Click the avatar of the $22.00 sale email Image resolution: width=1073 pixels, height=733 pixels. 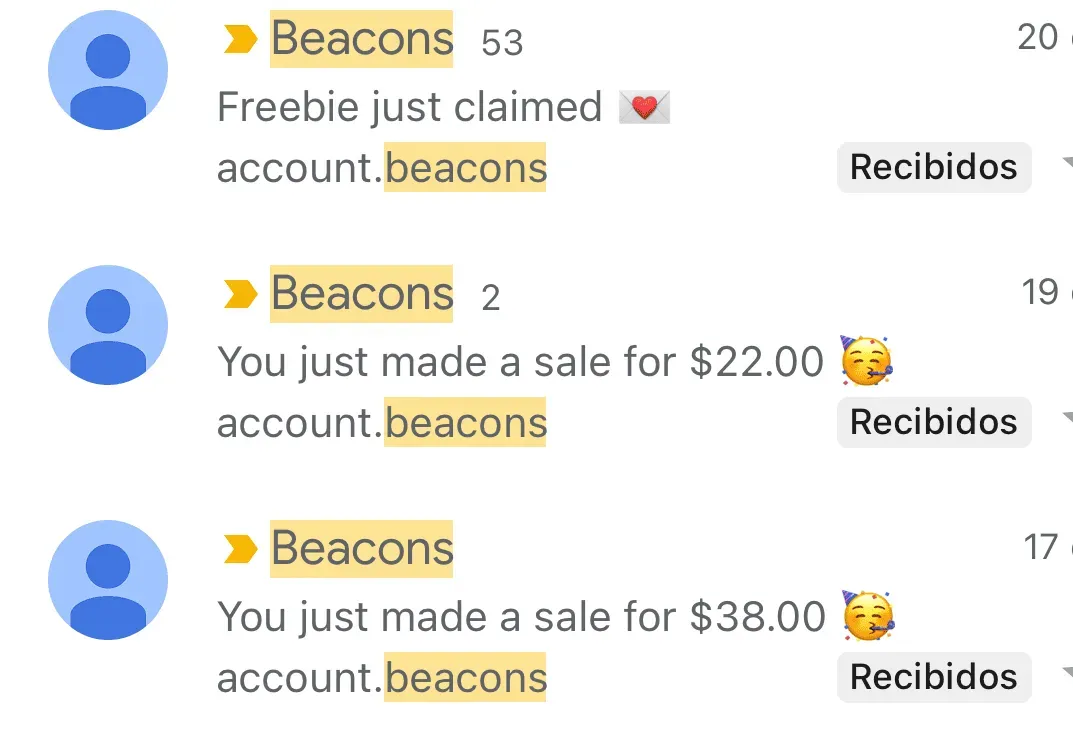(x=108, y=325)
